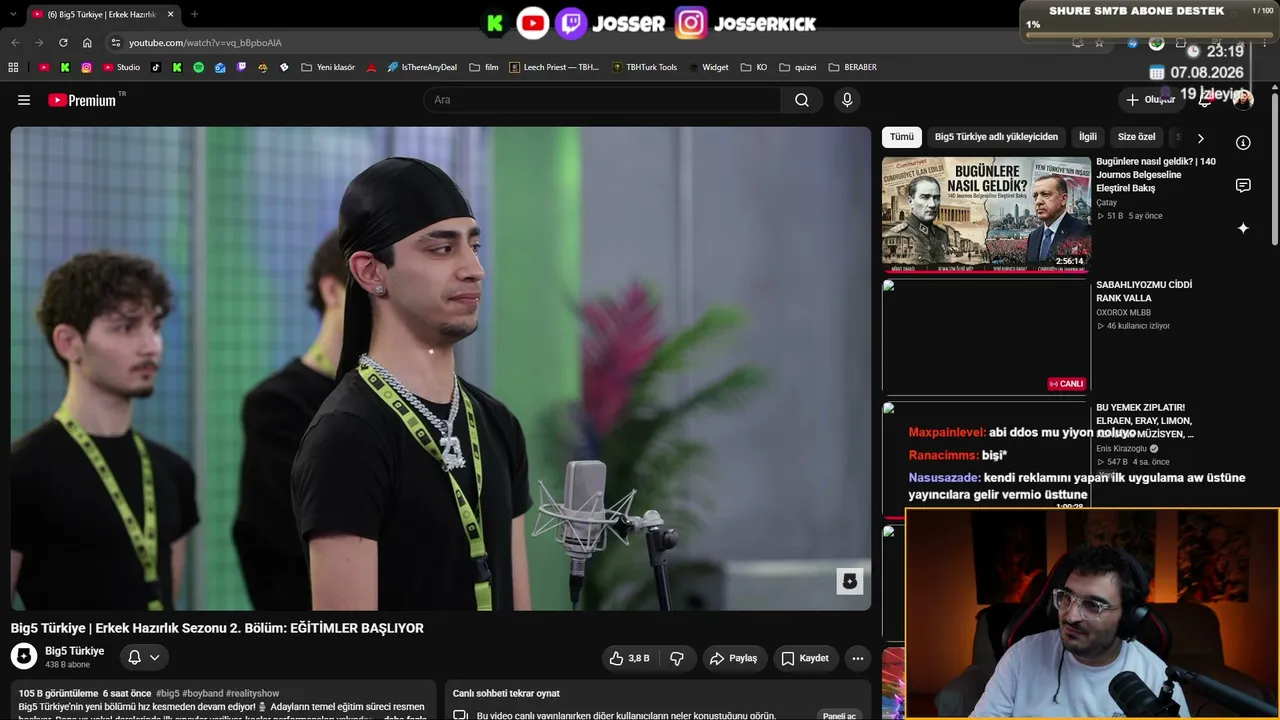Switch to the Big5 Türkiye browser tab
1280x720 pixels.
(103, 15)
